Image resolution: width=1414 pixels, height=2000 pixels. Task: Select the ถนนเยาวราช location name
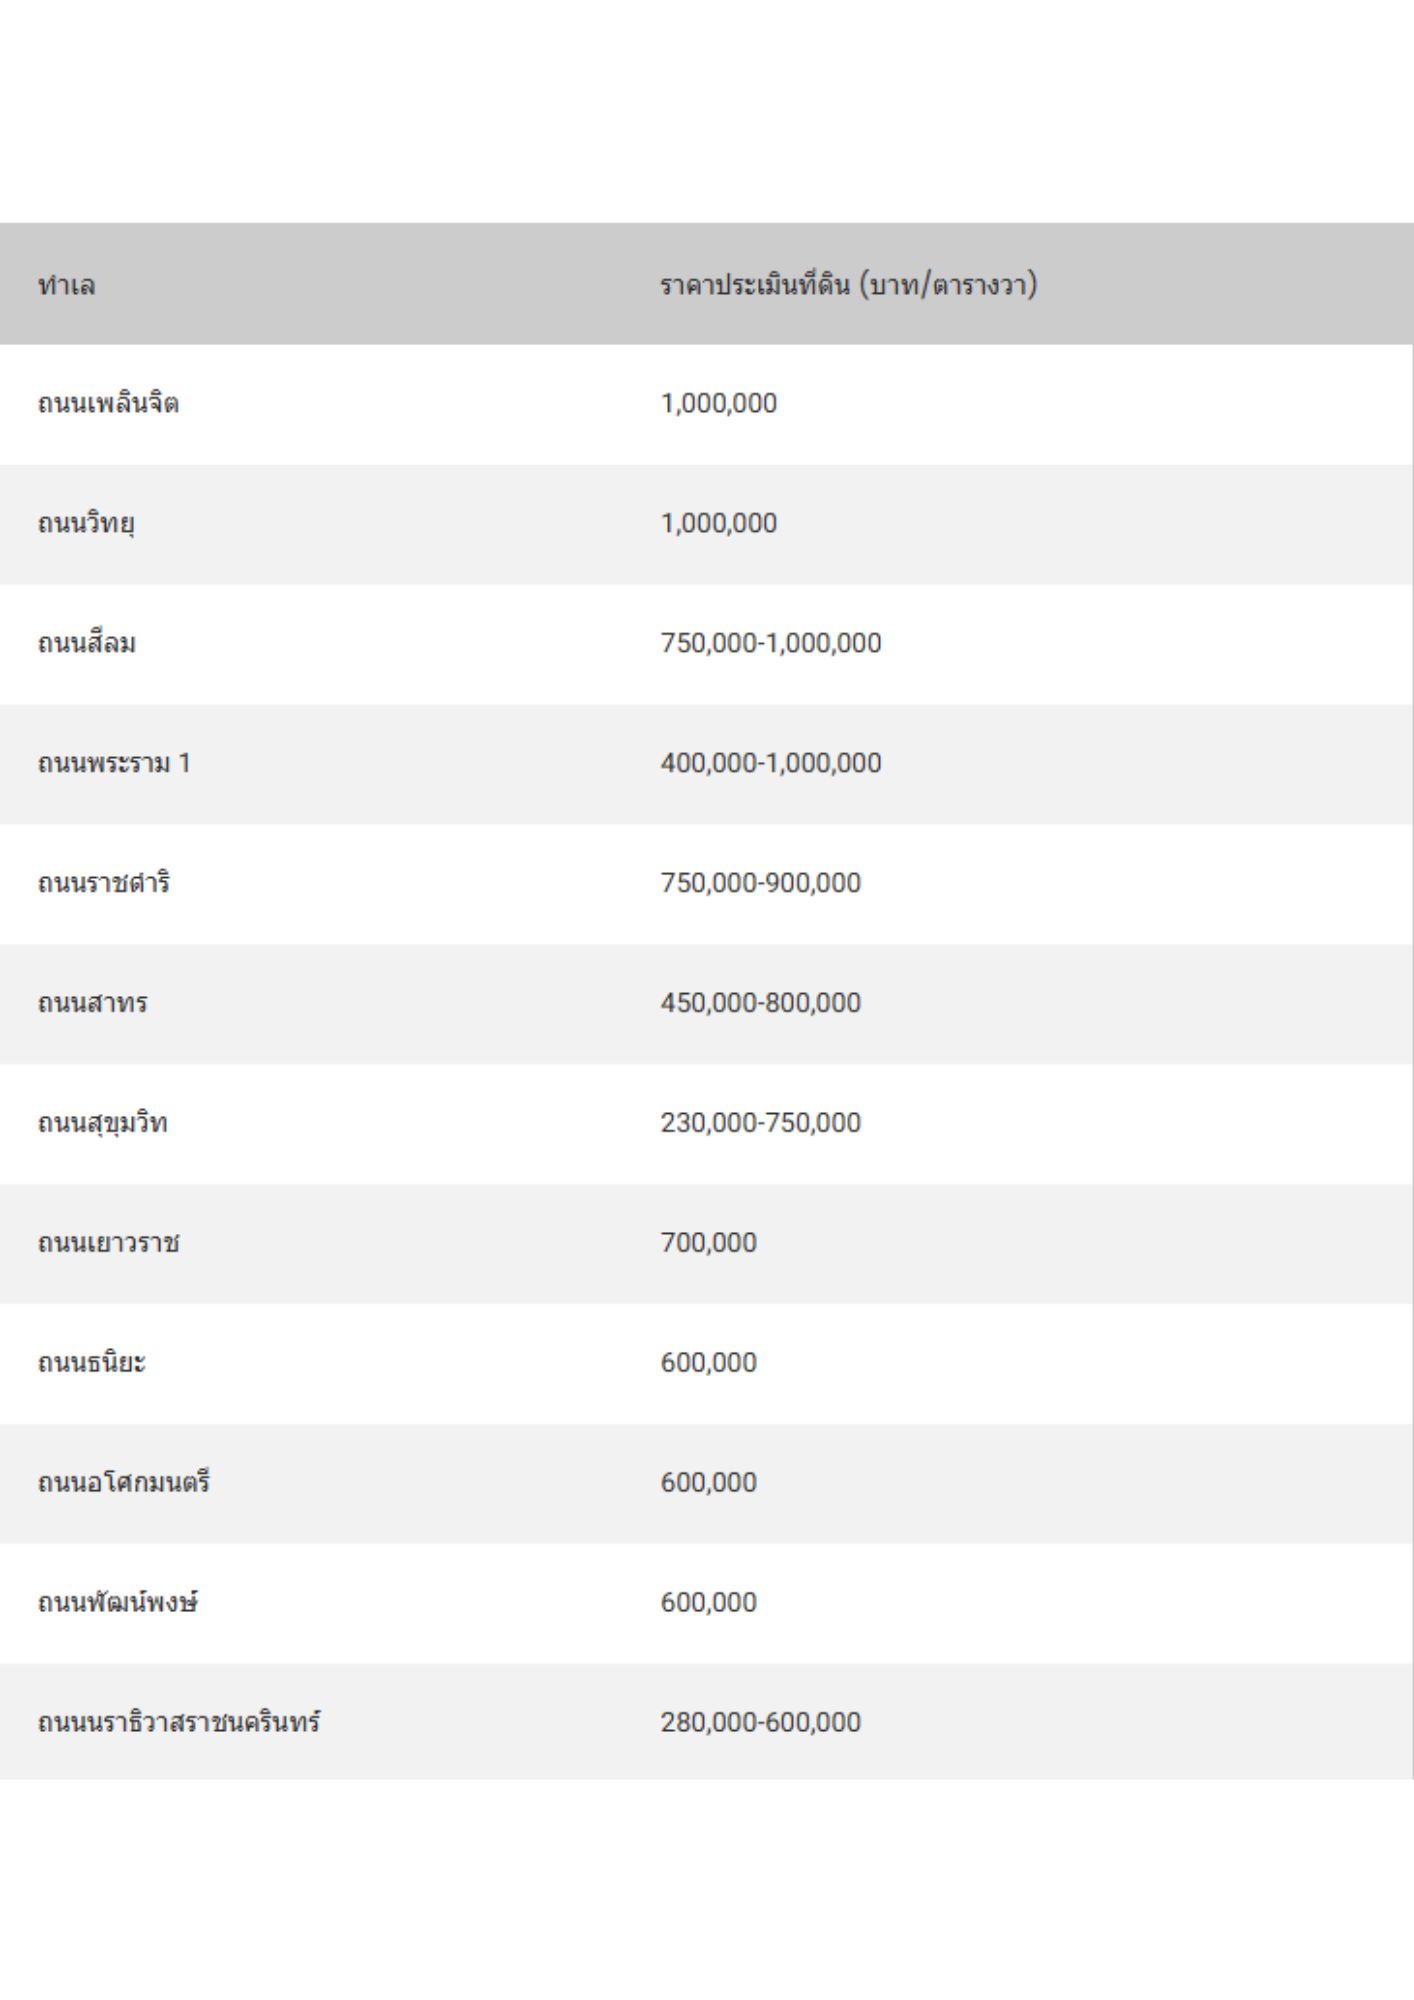109,1243
